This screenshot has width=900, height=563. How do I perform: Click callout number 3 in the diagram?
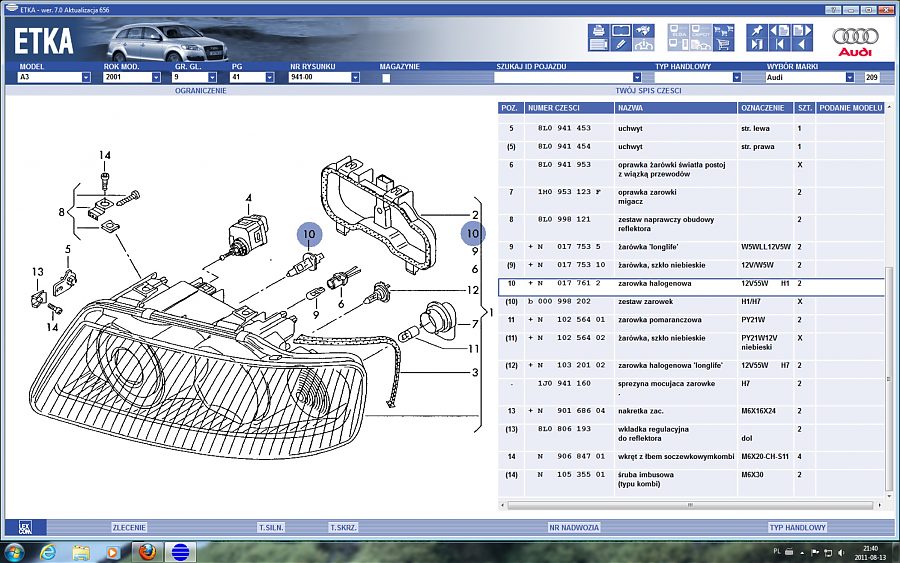coord(475,372)
